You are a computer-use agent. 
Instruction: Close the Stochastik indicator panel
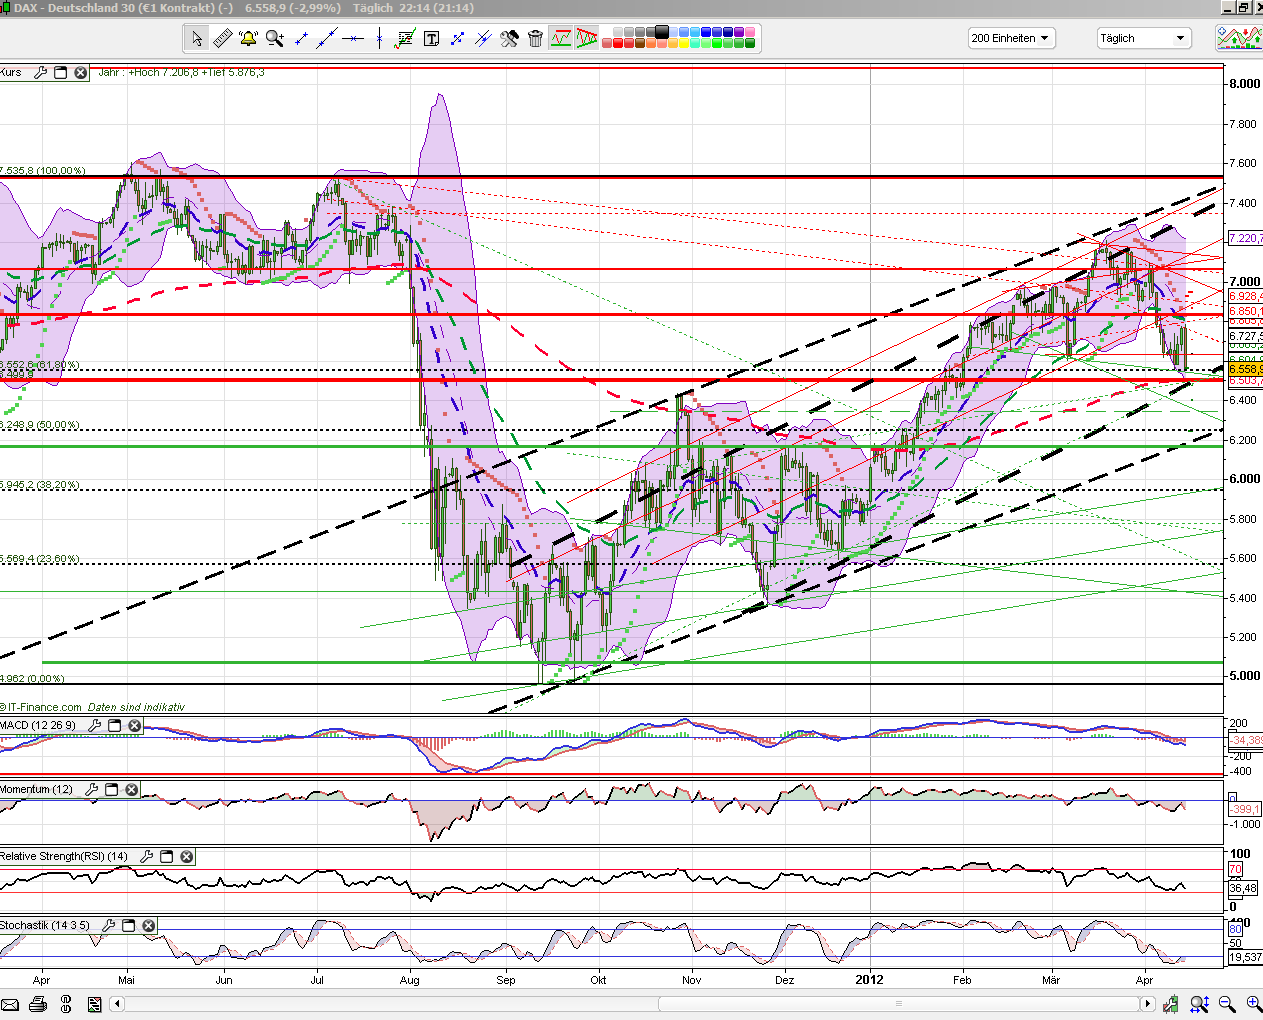(x=149, y=925)
